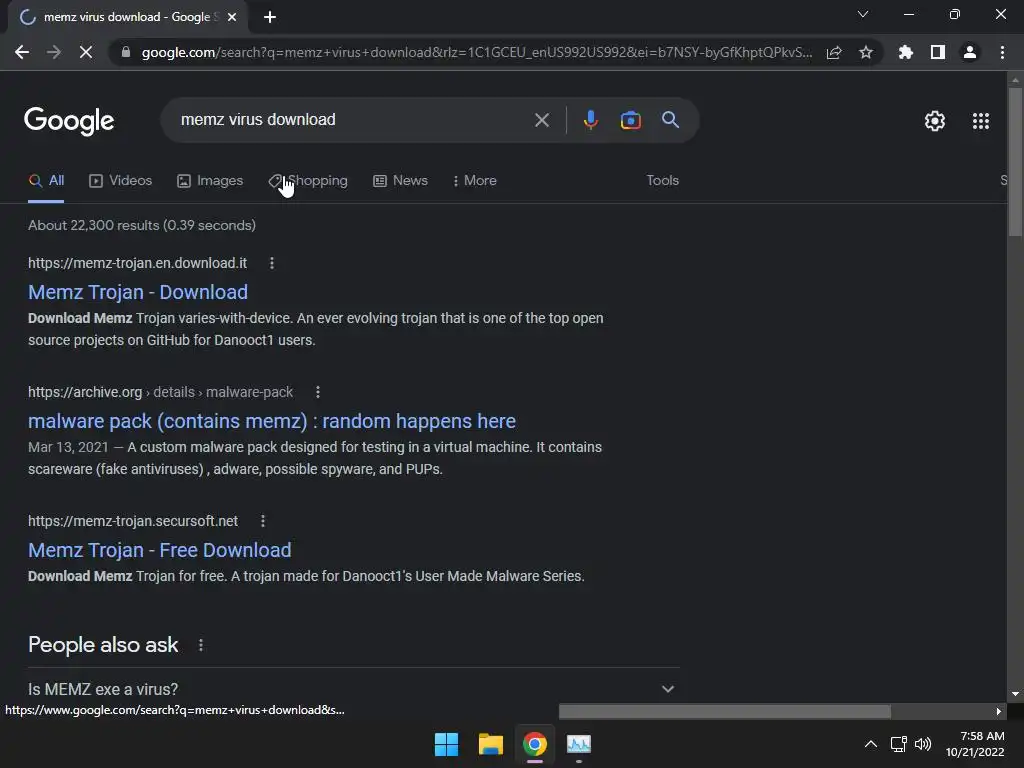The width and height of the screenshot is (1024, 768).
Task: Open Memz Trojan - Free Download result
Action: (x=159, y=550)
